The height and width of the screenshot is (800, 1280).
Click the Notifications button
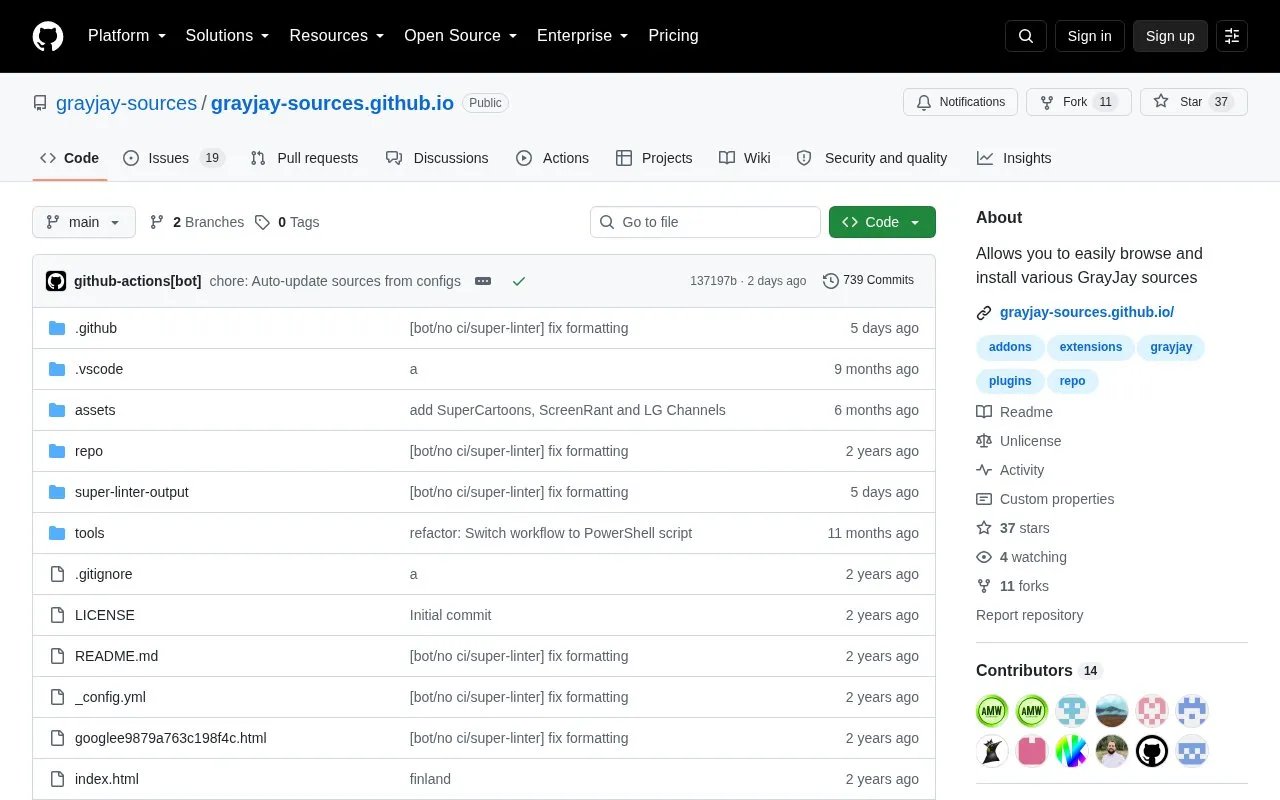[960, 102]
